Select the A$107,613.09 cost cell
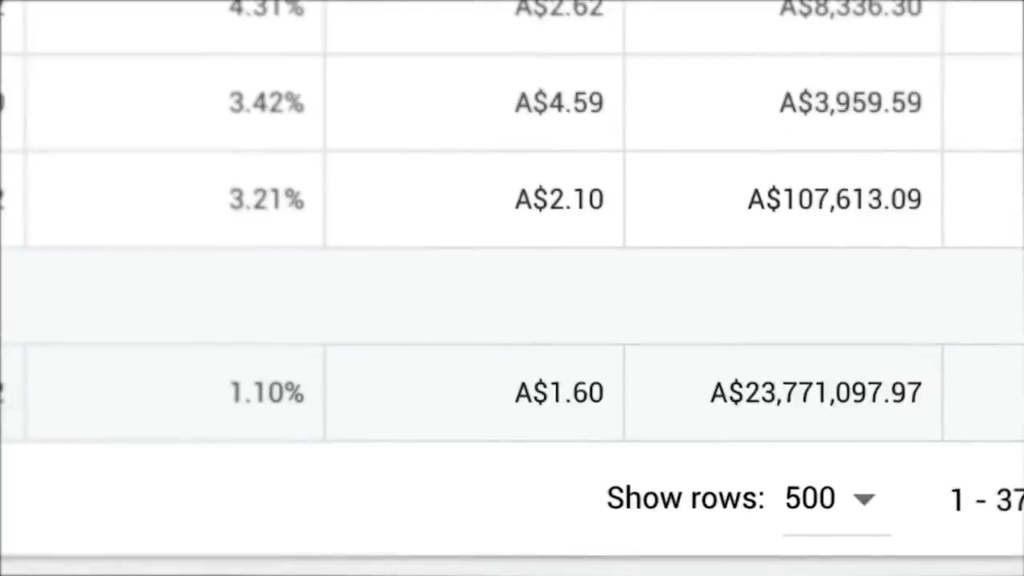The image size is (1024, 576). pyautogui.click(x=834, y=199)
